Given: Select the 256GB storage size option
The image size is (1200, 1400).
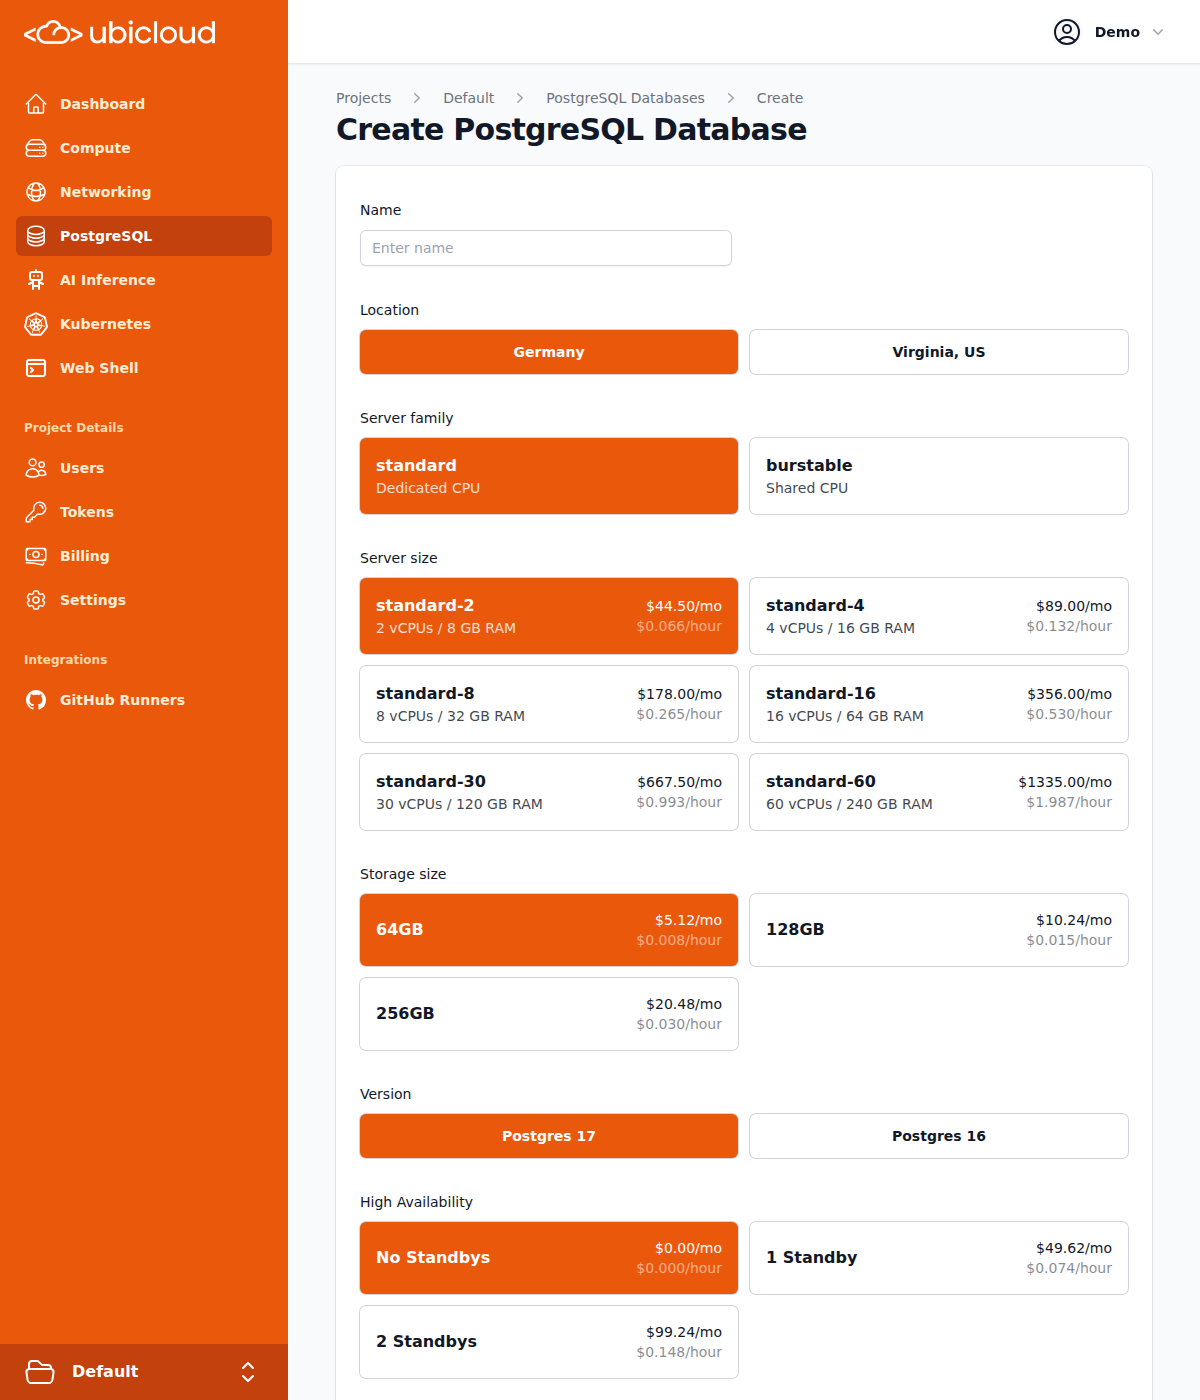Looking at the screenshot, I should coord(548,1013).
